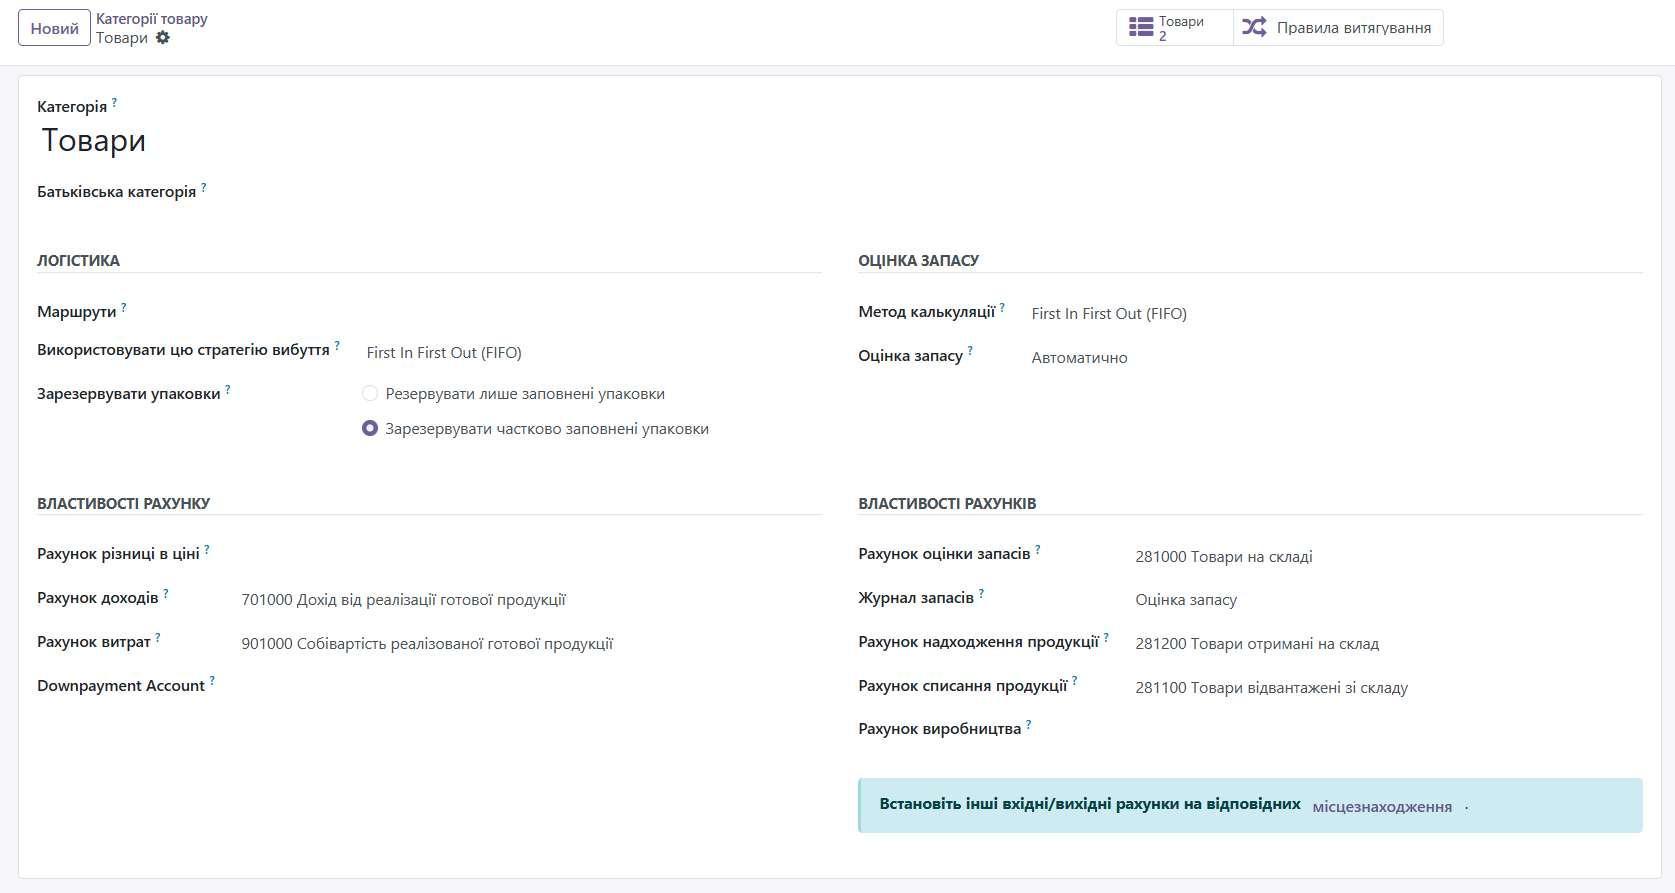Click the gear settings icon beside Товари
The width and height of the screenshot is (1675, 893).
tap(163, 38)
